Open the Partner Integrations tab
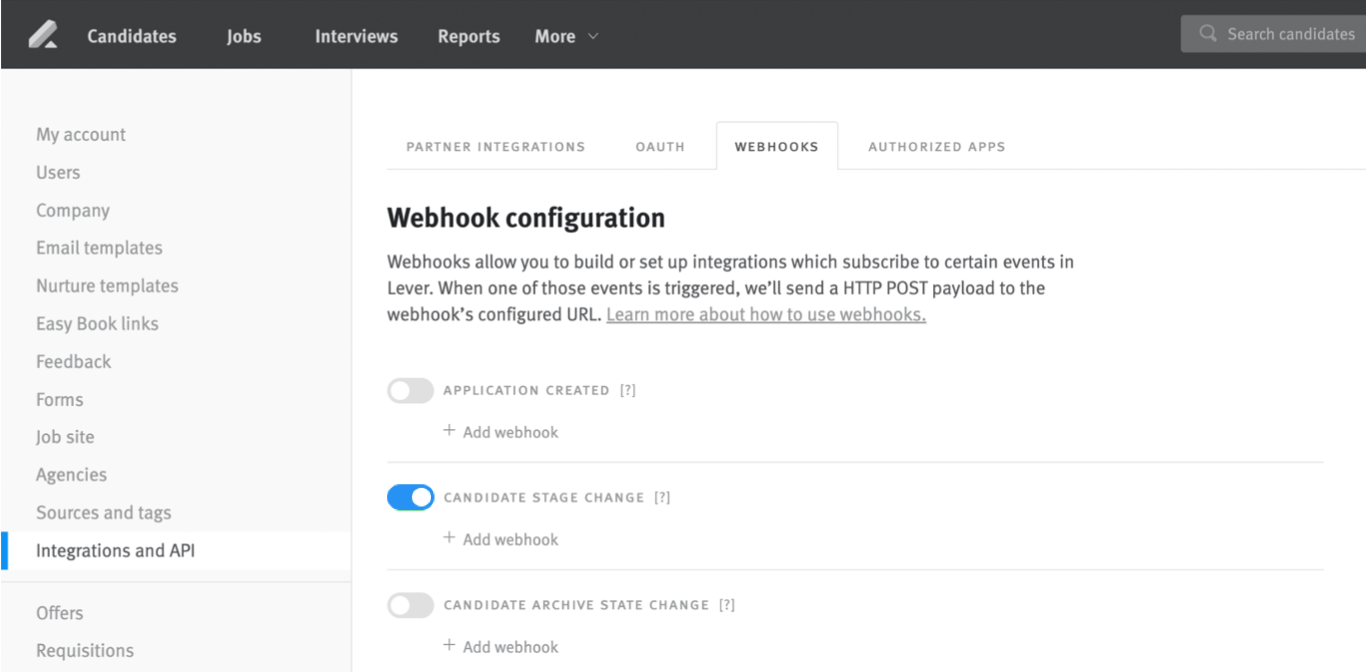Image resolution: width=1368 pixels, height=672 pixels. [x=495, y=146]
